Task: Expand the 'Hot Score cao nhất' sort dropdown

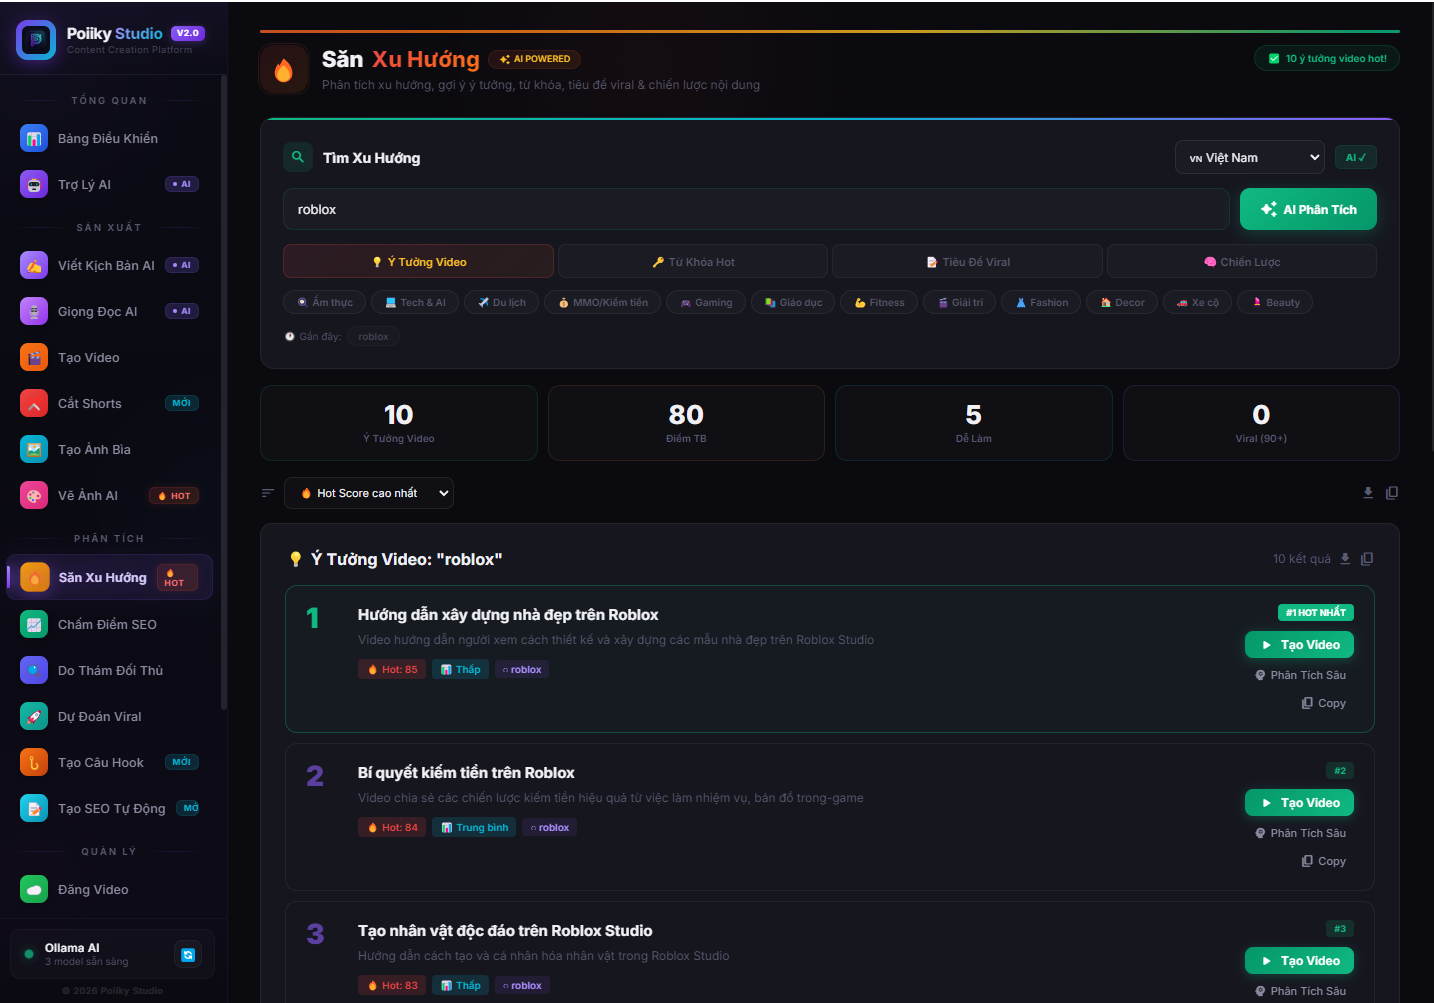Action: click(368, 493)
